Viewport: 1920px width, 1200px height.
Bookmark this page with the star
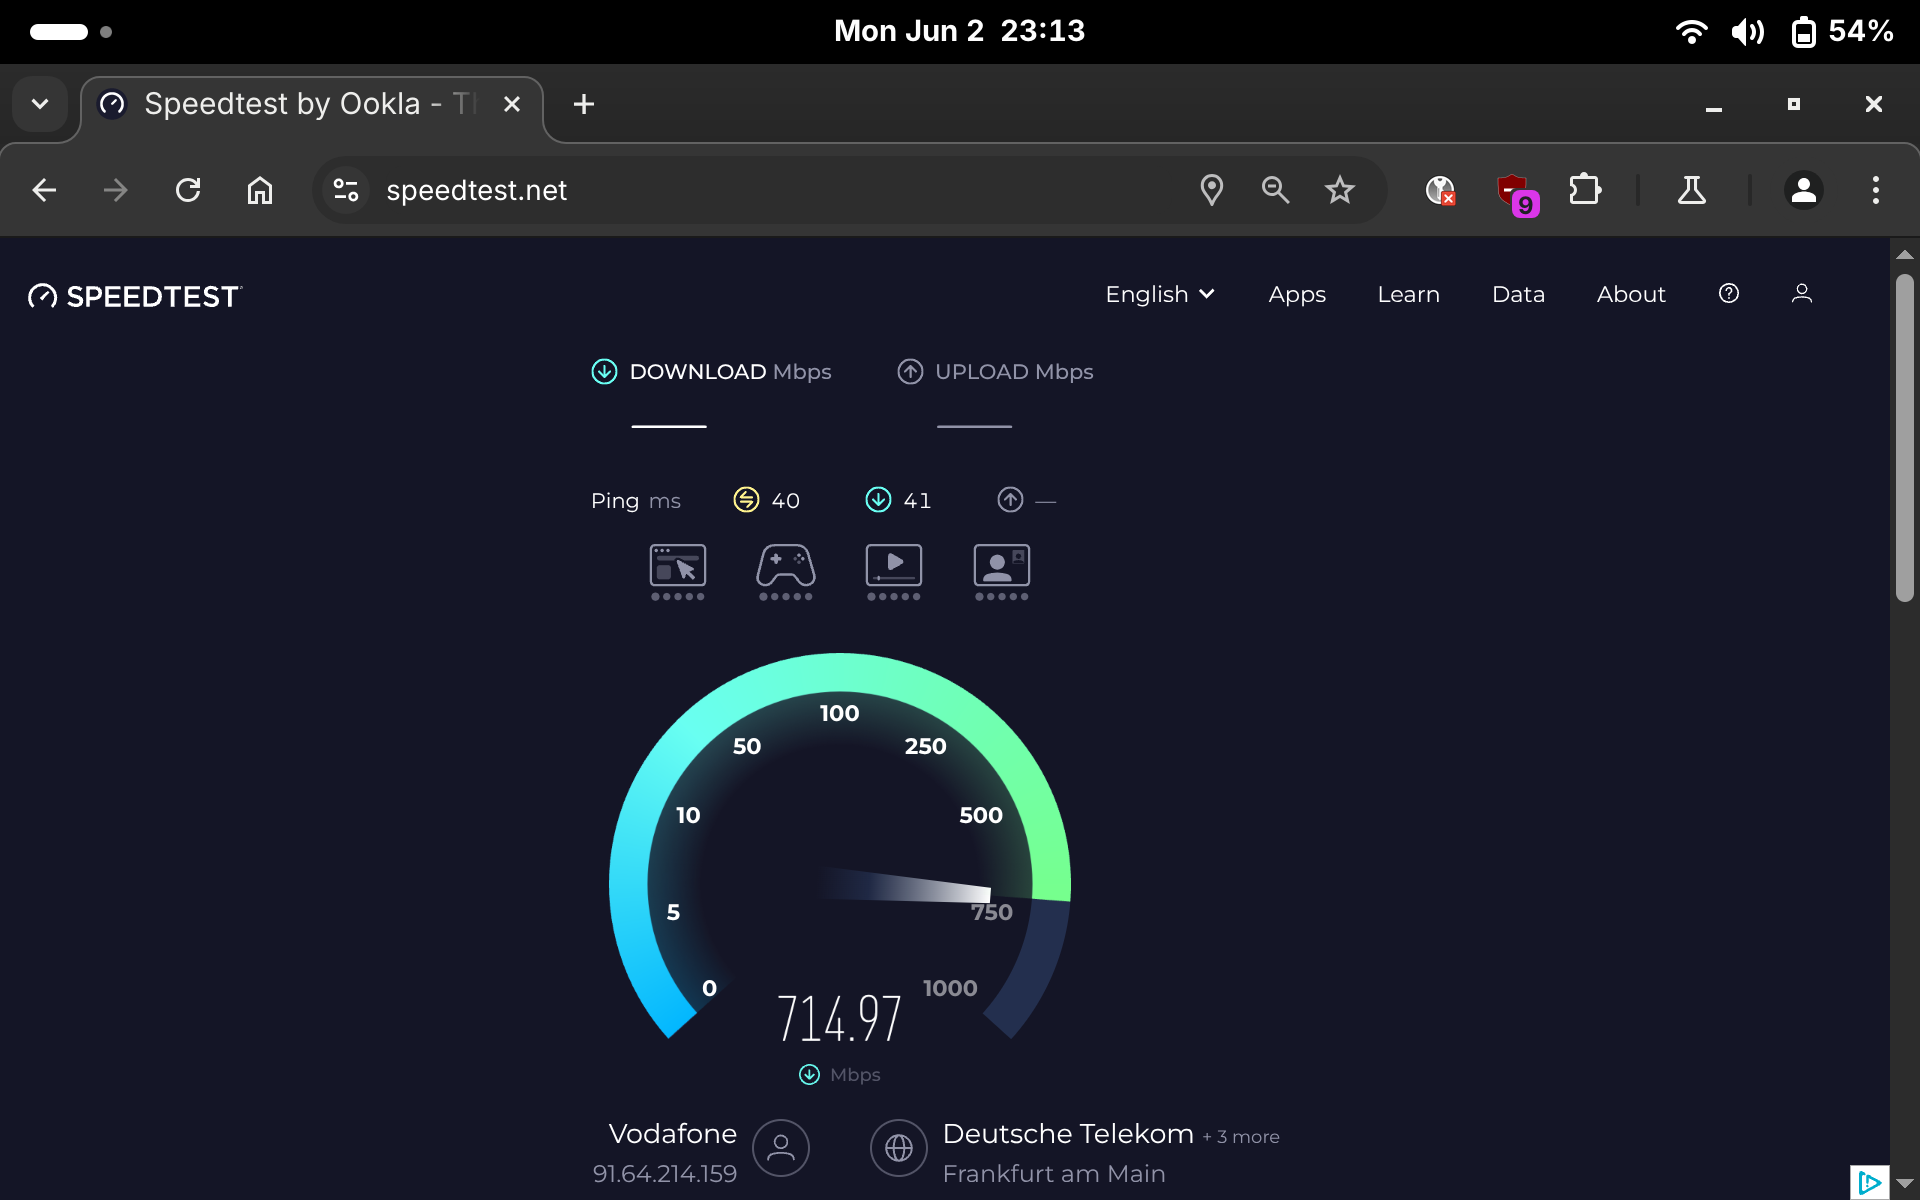pos(1340,190)
